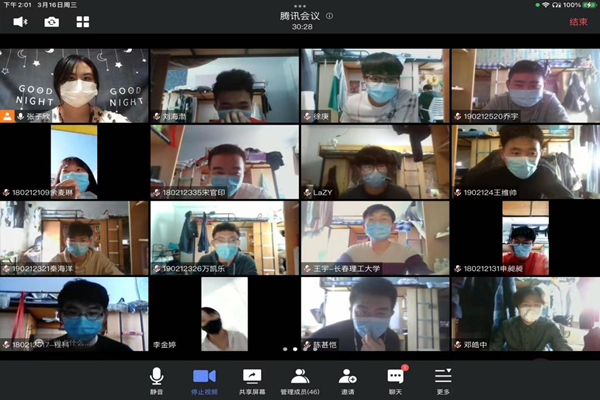Expand the 更多 more options menu
600x400 pixels.
[443, 379]
